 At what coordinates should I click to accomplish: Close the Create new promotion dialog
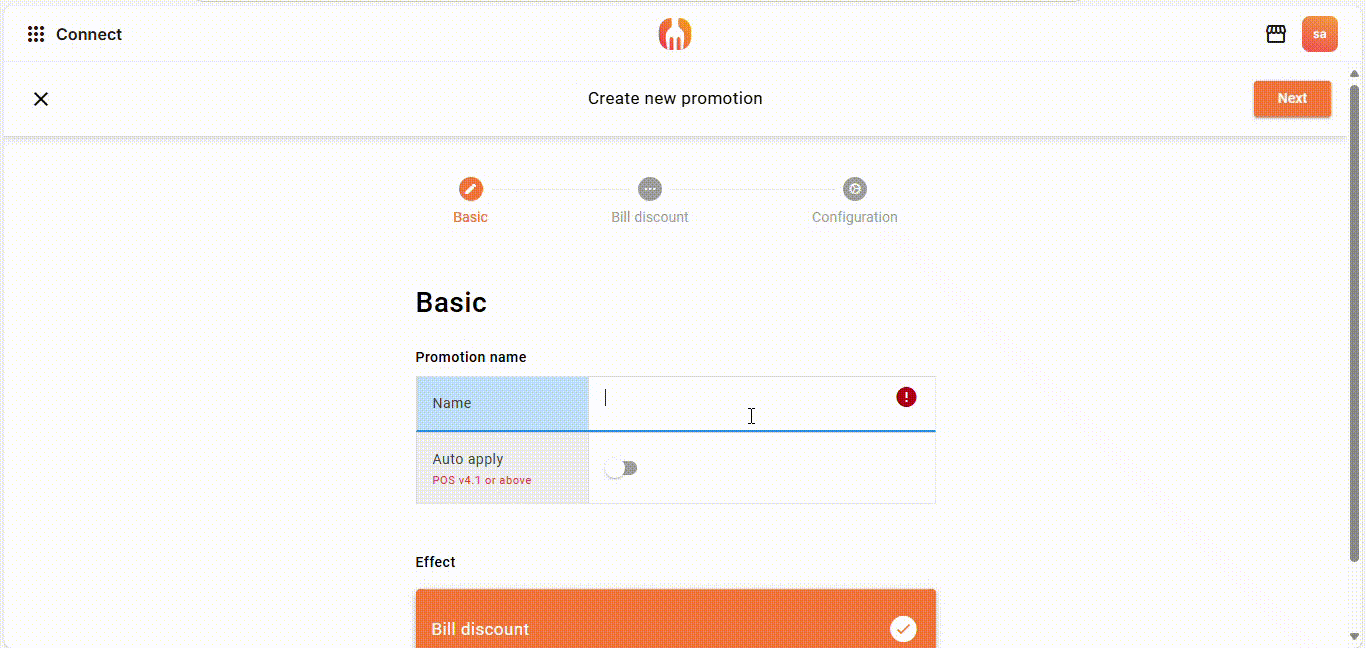click(41, 99)
